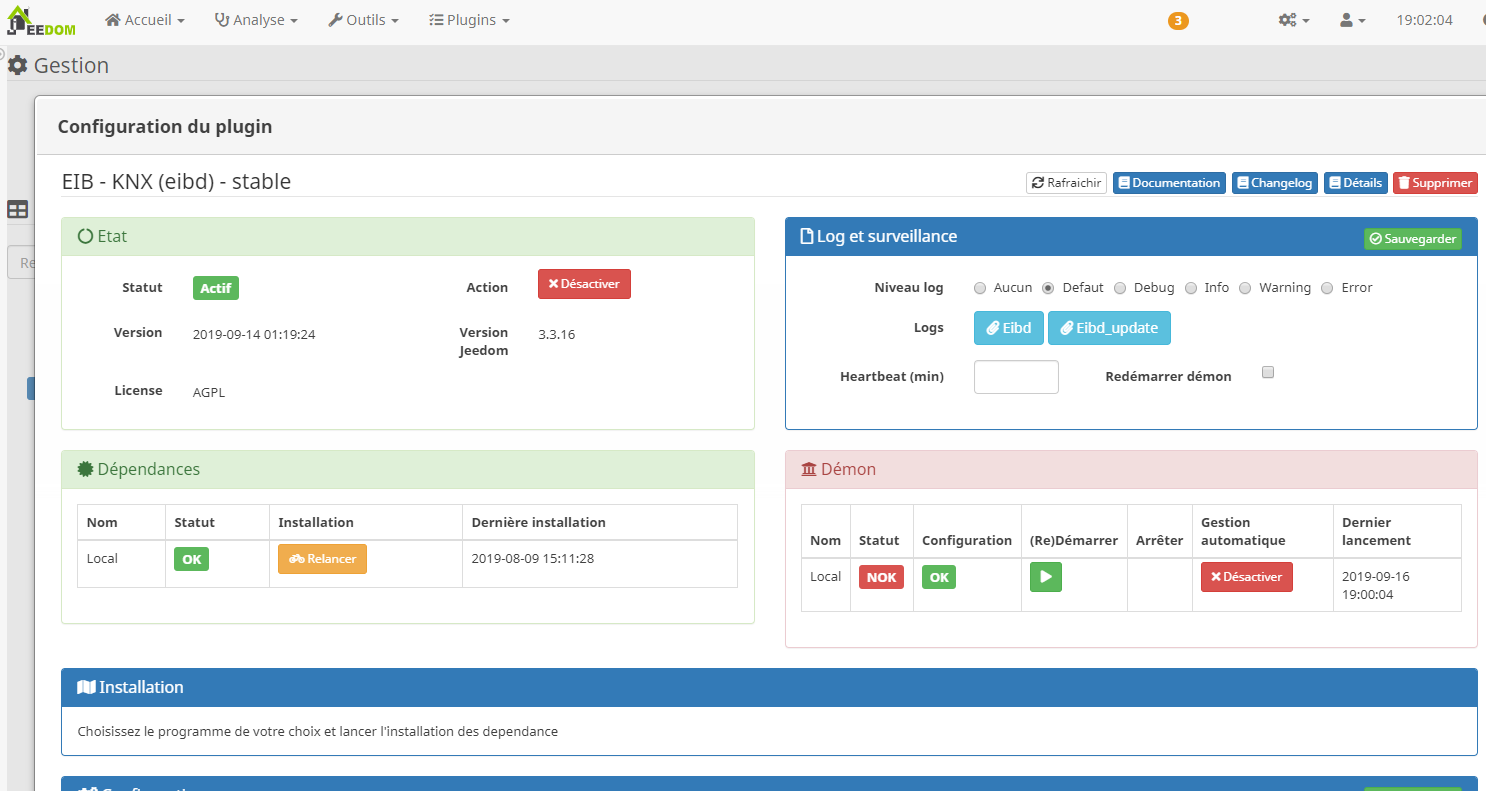
Task: Click the Installation panel header
Action: pos(769,688)
